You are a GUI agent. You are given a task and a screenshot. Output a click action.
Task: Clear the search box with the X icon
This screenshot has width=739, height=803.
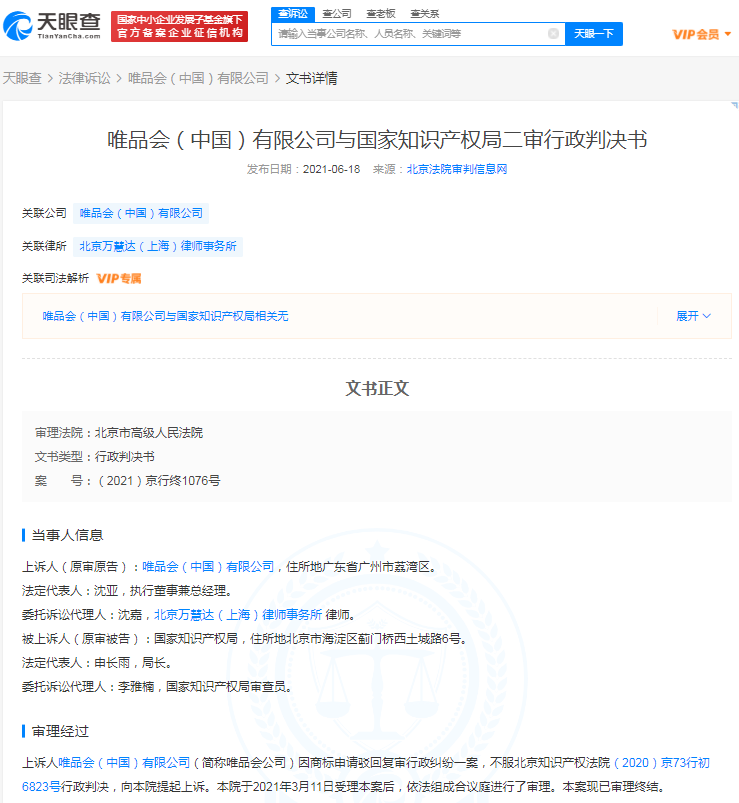553,34
